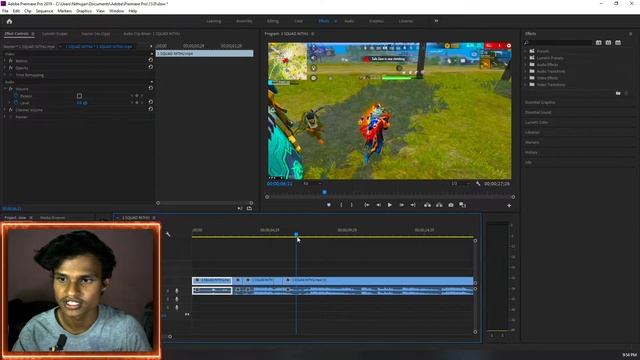Mark Out point in the Program Monitor
The height and width of the screenshot is (360, 640).
[x=352, y=205]
